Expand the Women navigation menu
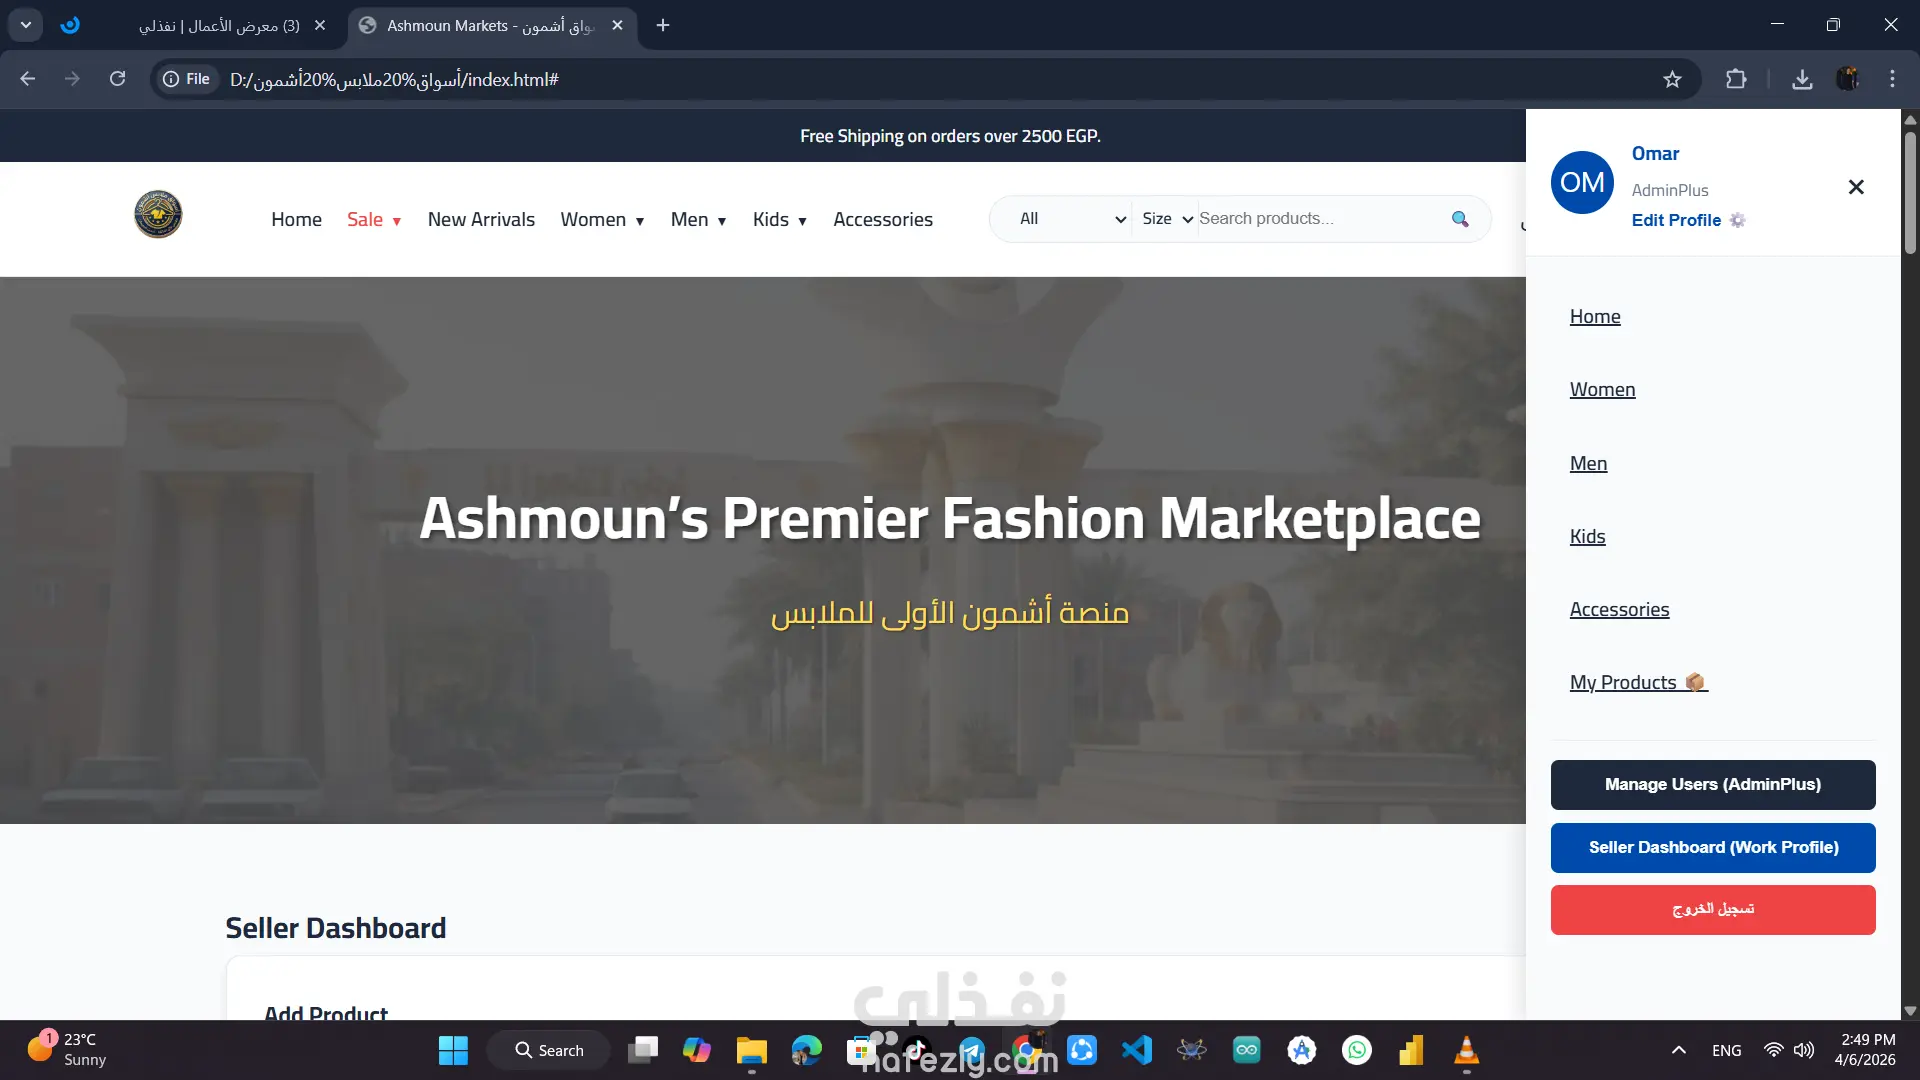The image size is (1920, 1080). pos(602,220)
